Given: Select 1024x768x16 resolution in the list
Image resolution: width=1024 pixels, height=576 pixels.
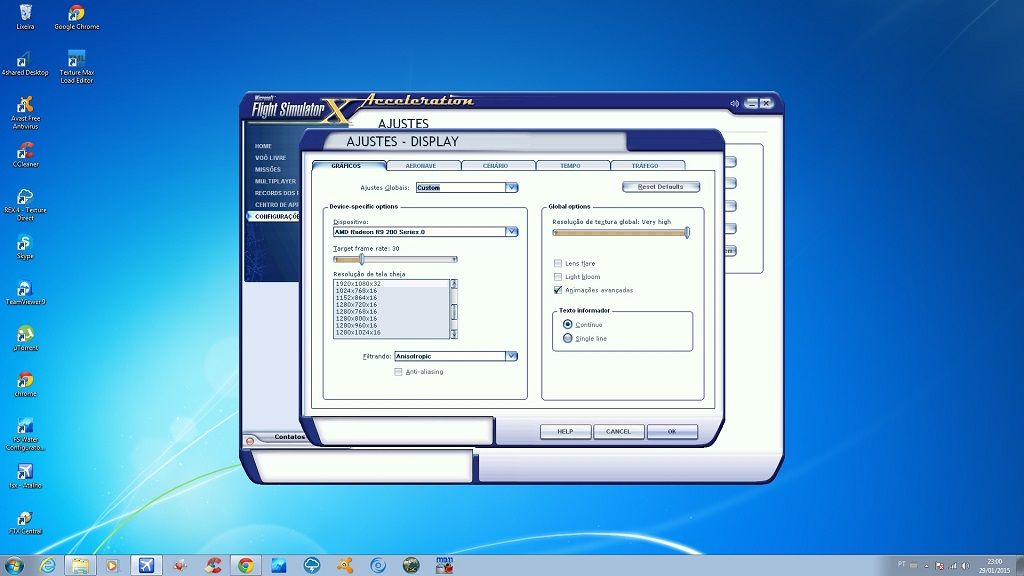Looking at the screenshot, I should 391,291.
